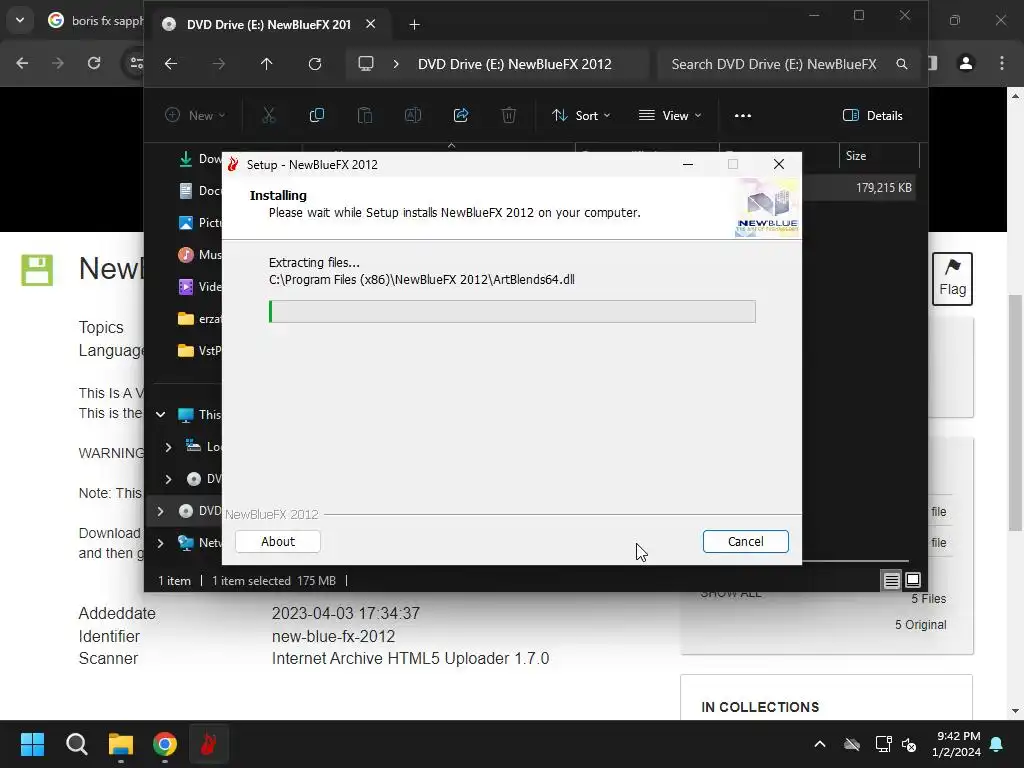Open the View dropdown menu

point(670,116)
